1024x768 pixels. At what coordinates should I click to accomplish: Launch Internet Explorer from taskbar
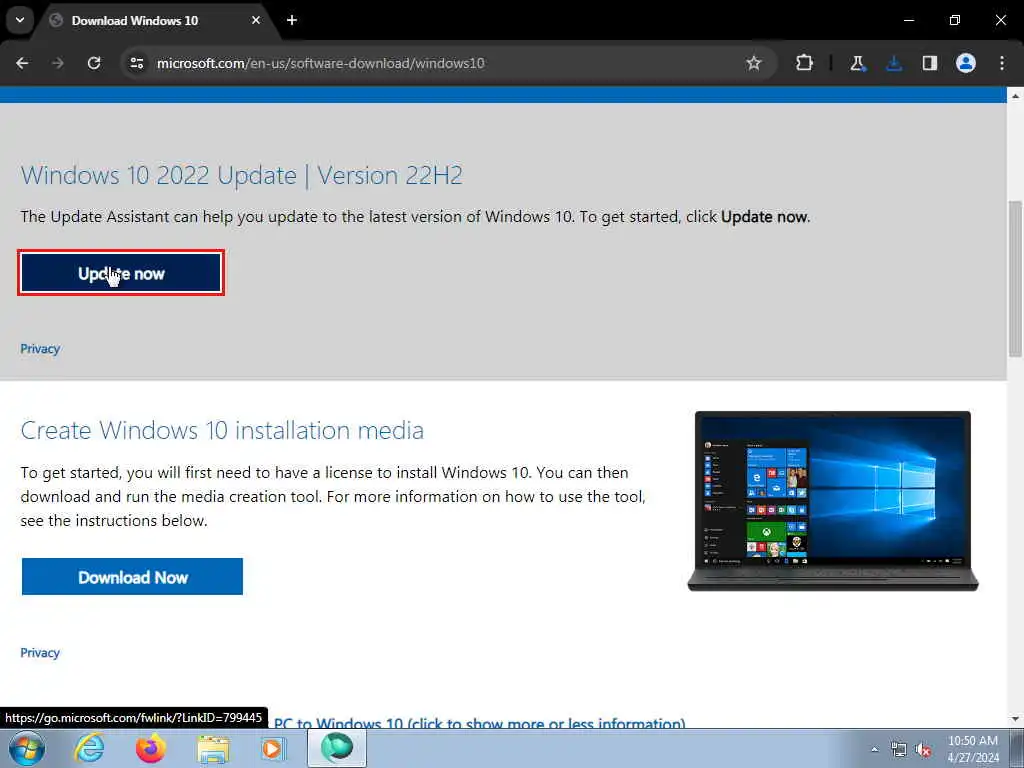89,748
